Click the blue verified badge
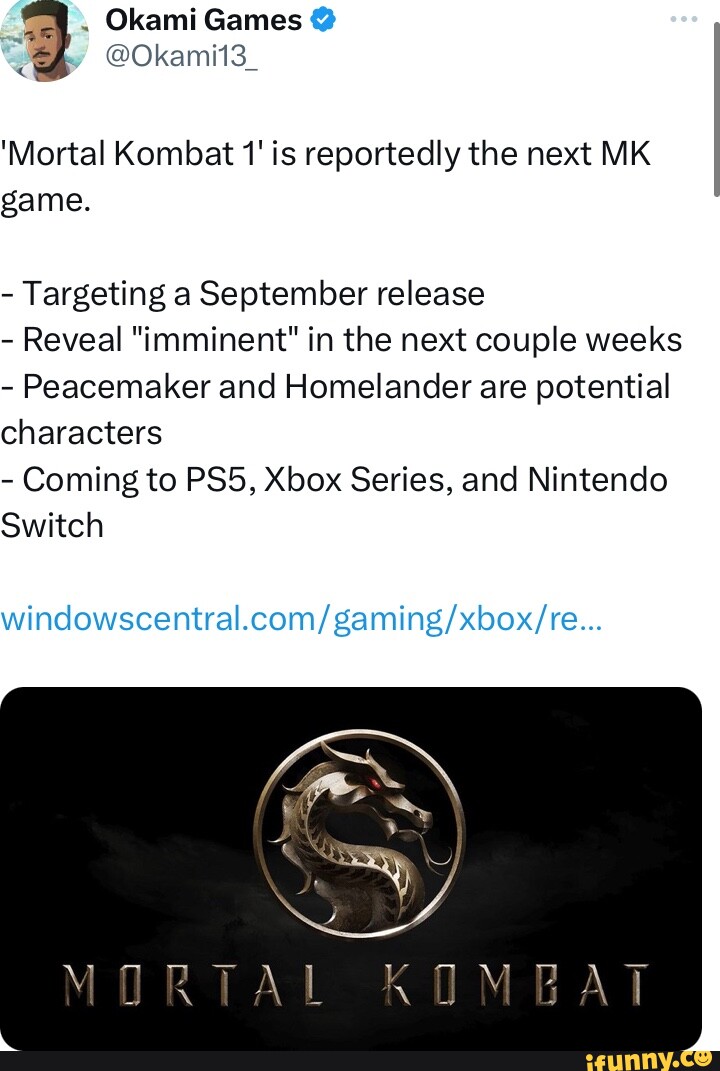This screenshot has width=720, height=1071. pyautogui.click(x=322, y=19)
